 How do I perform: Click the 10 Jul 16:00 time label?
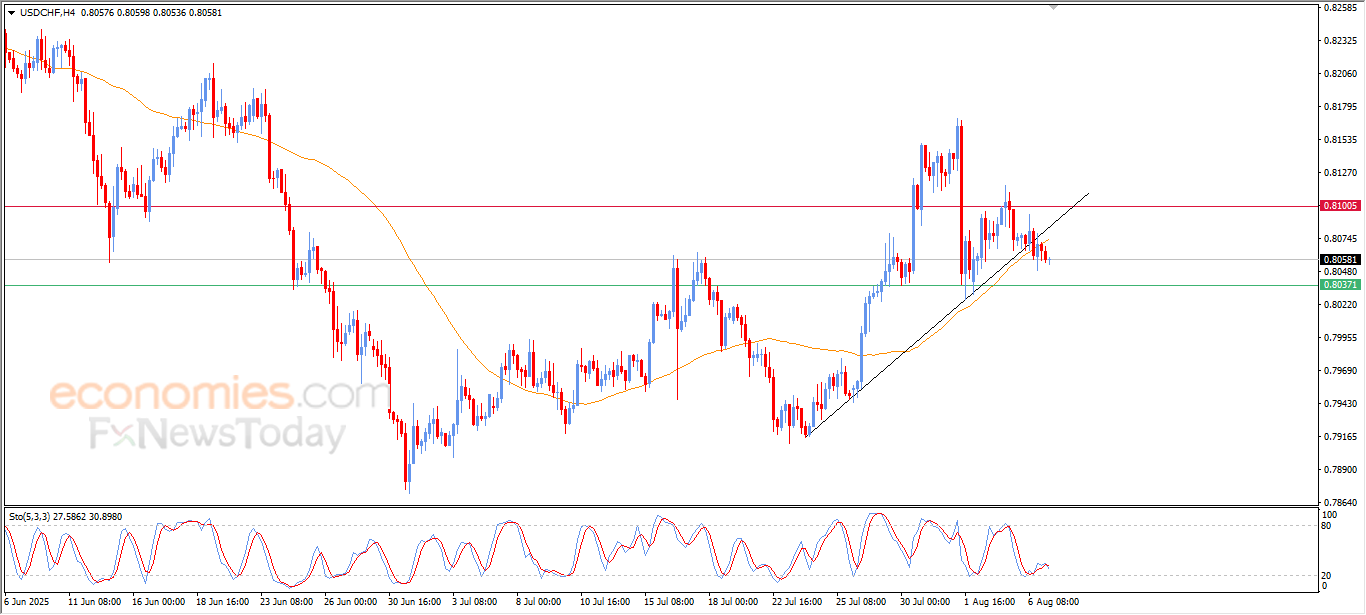click(x=604, y=603)
